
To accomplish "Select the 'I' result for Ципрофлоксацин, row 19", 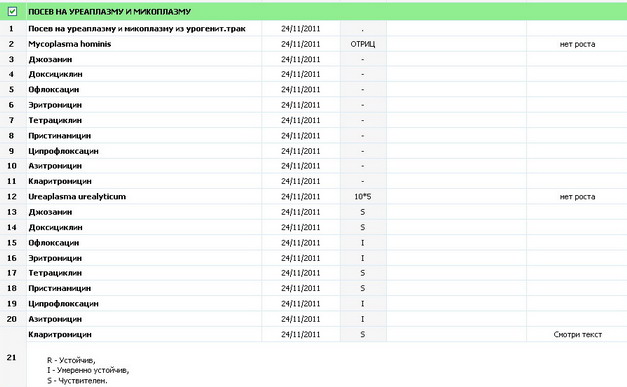I will point(363,304).
